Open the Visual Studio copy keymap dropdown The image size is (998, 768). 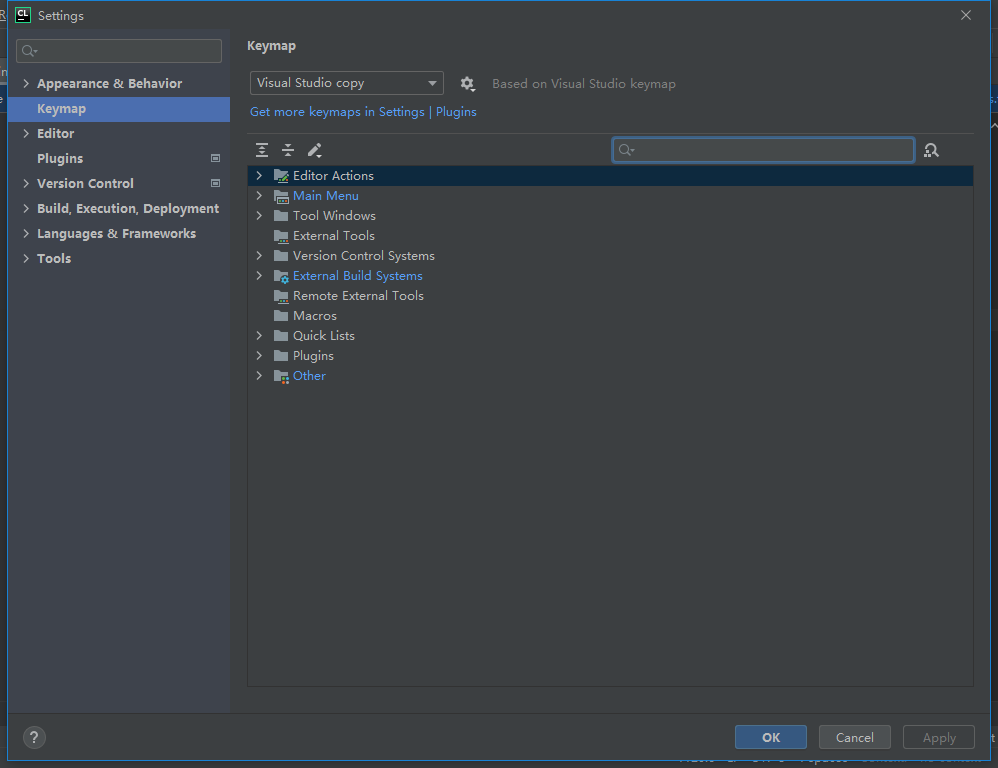tap(346, 83)
